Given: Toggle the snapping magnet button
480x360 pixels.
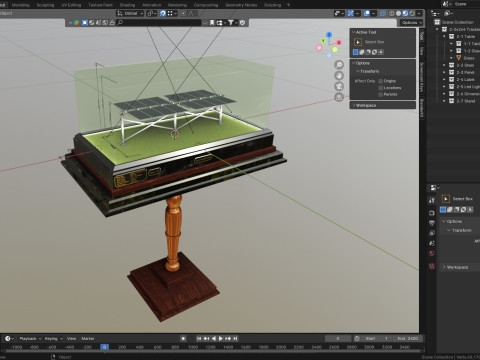Looking at the screenshot, I should tap(163, 13).
